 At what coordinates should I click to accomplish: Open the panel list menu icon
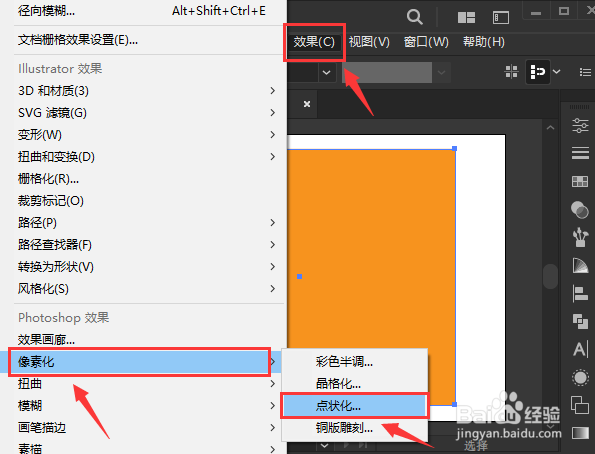(585, 72)
